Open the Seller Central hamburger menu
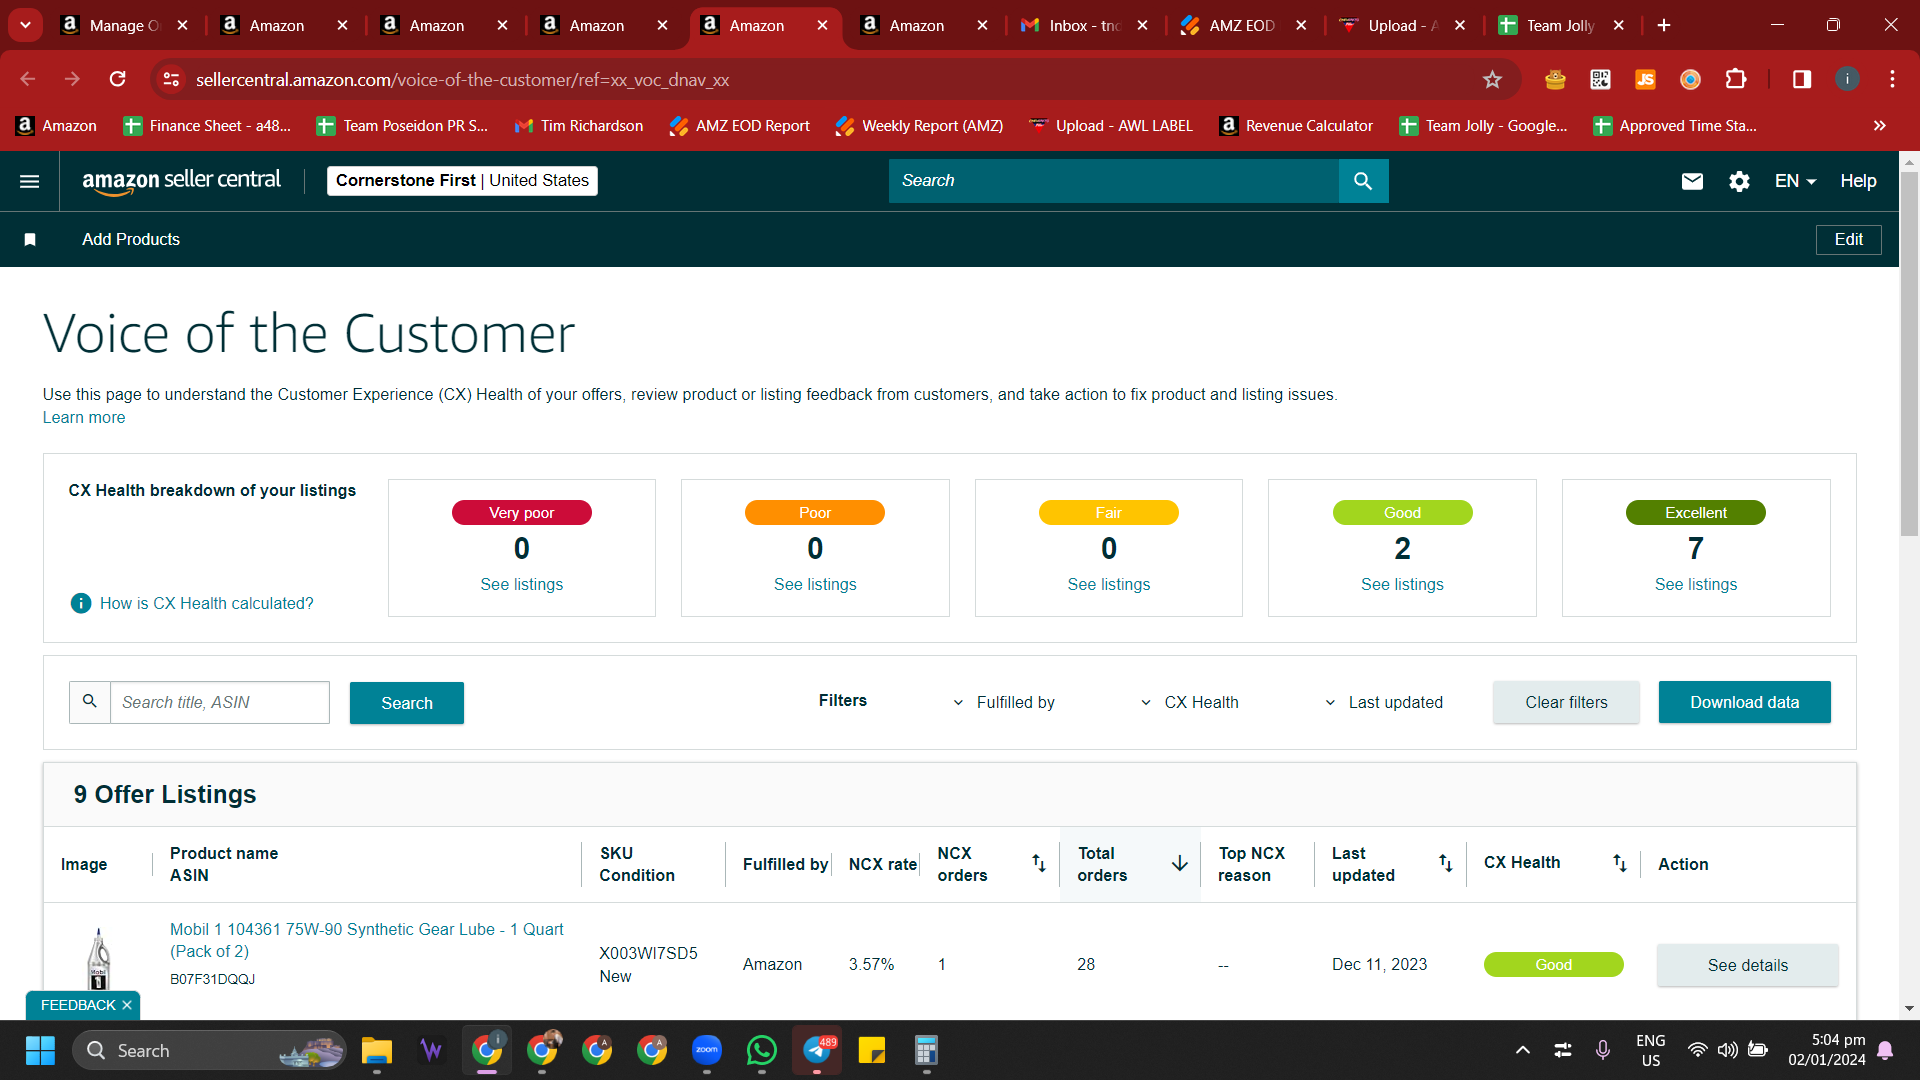 [x=30, y=181]
